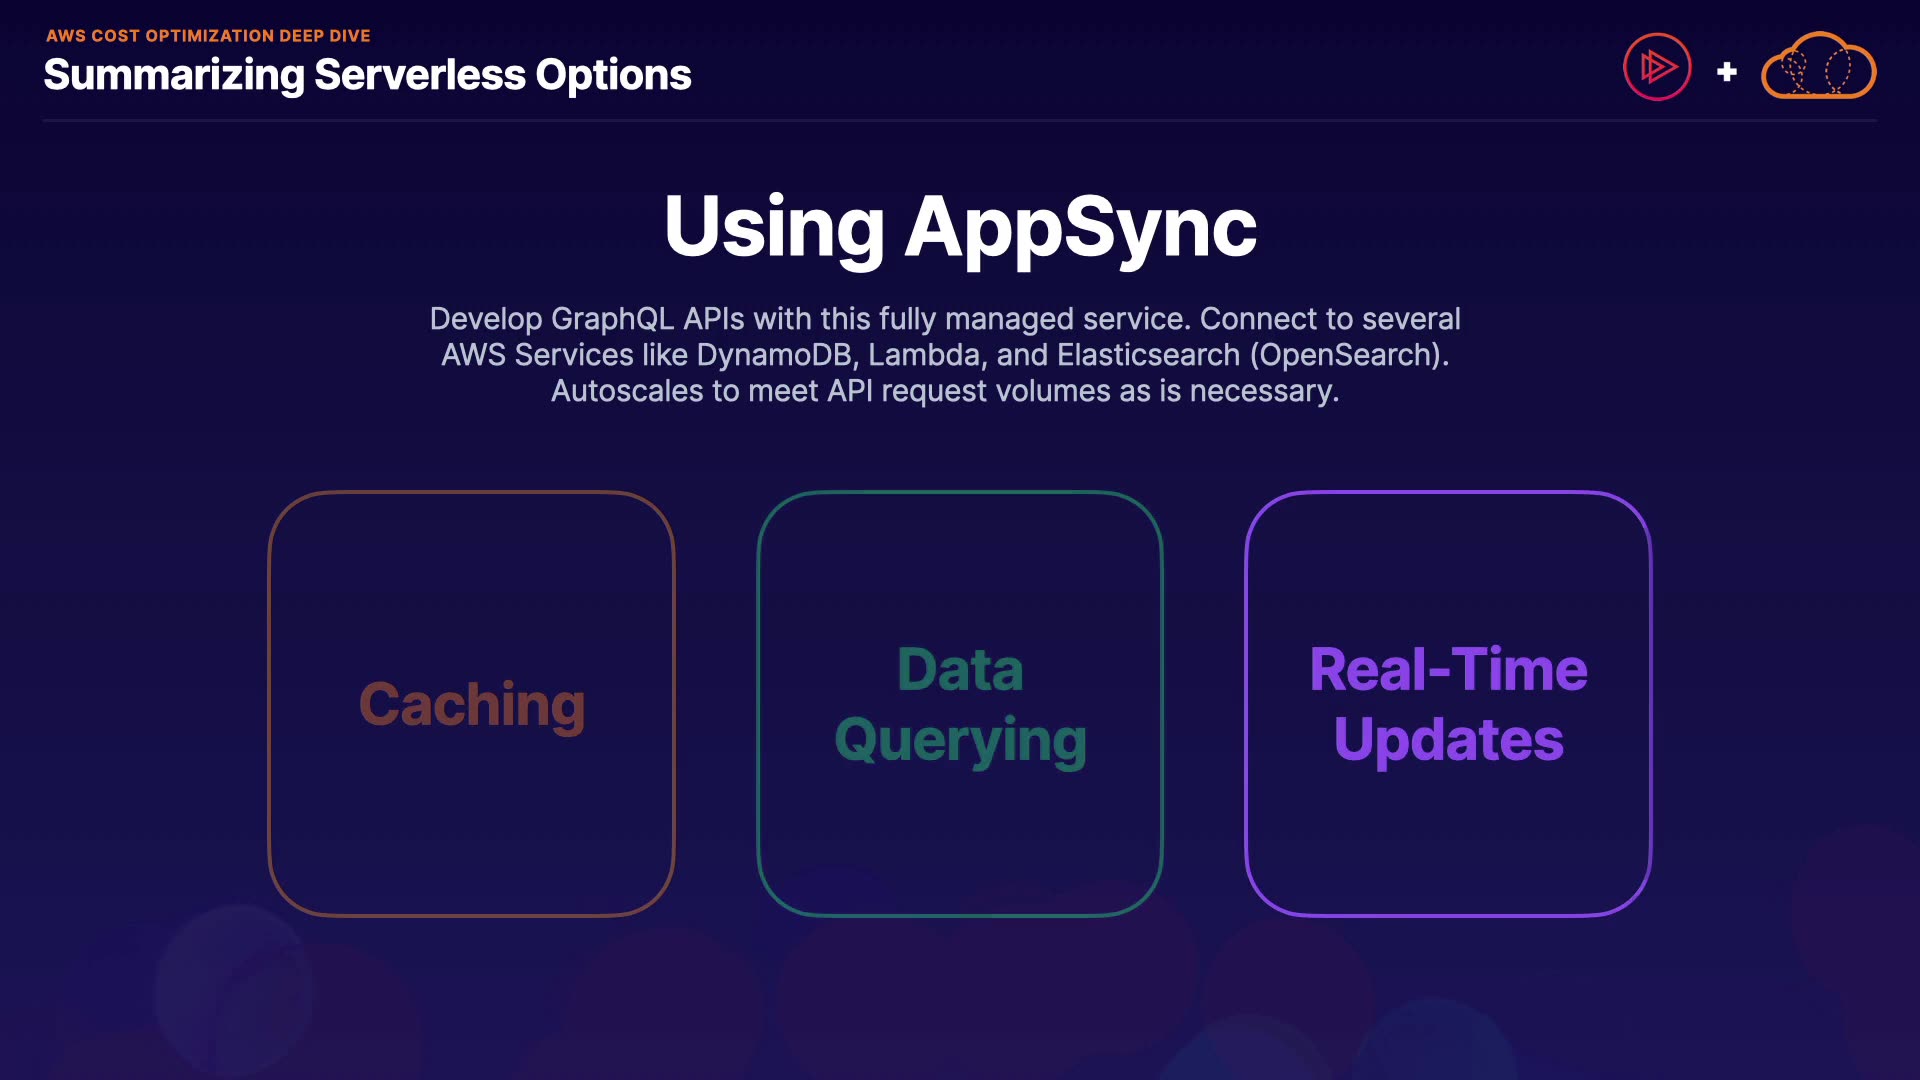This screenshot has width=1920, height=1080.
Task: Click the phrase fully managed service
Action: click(1034, 319)
